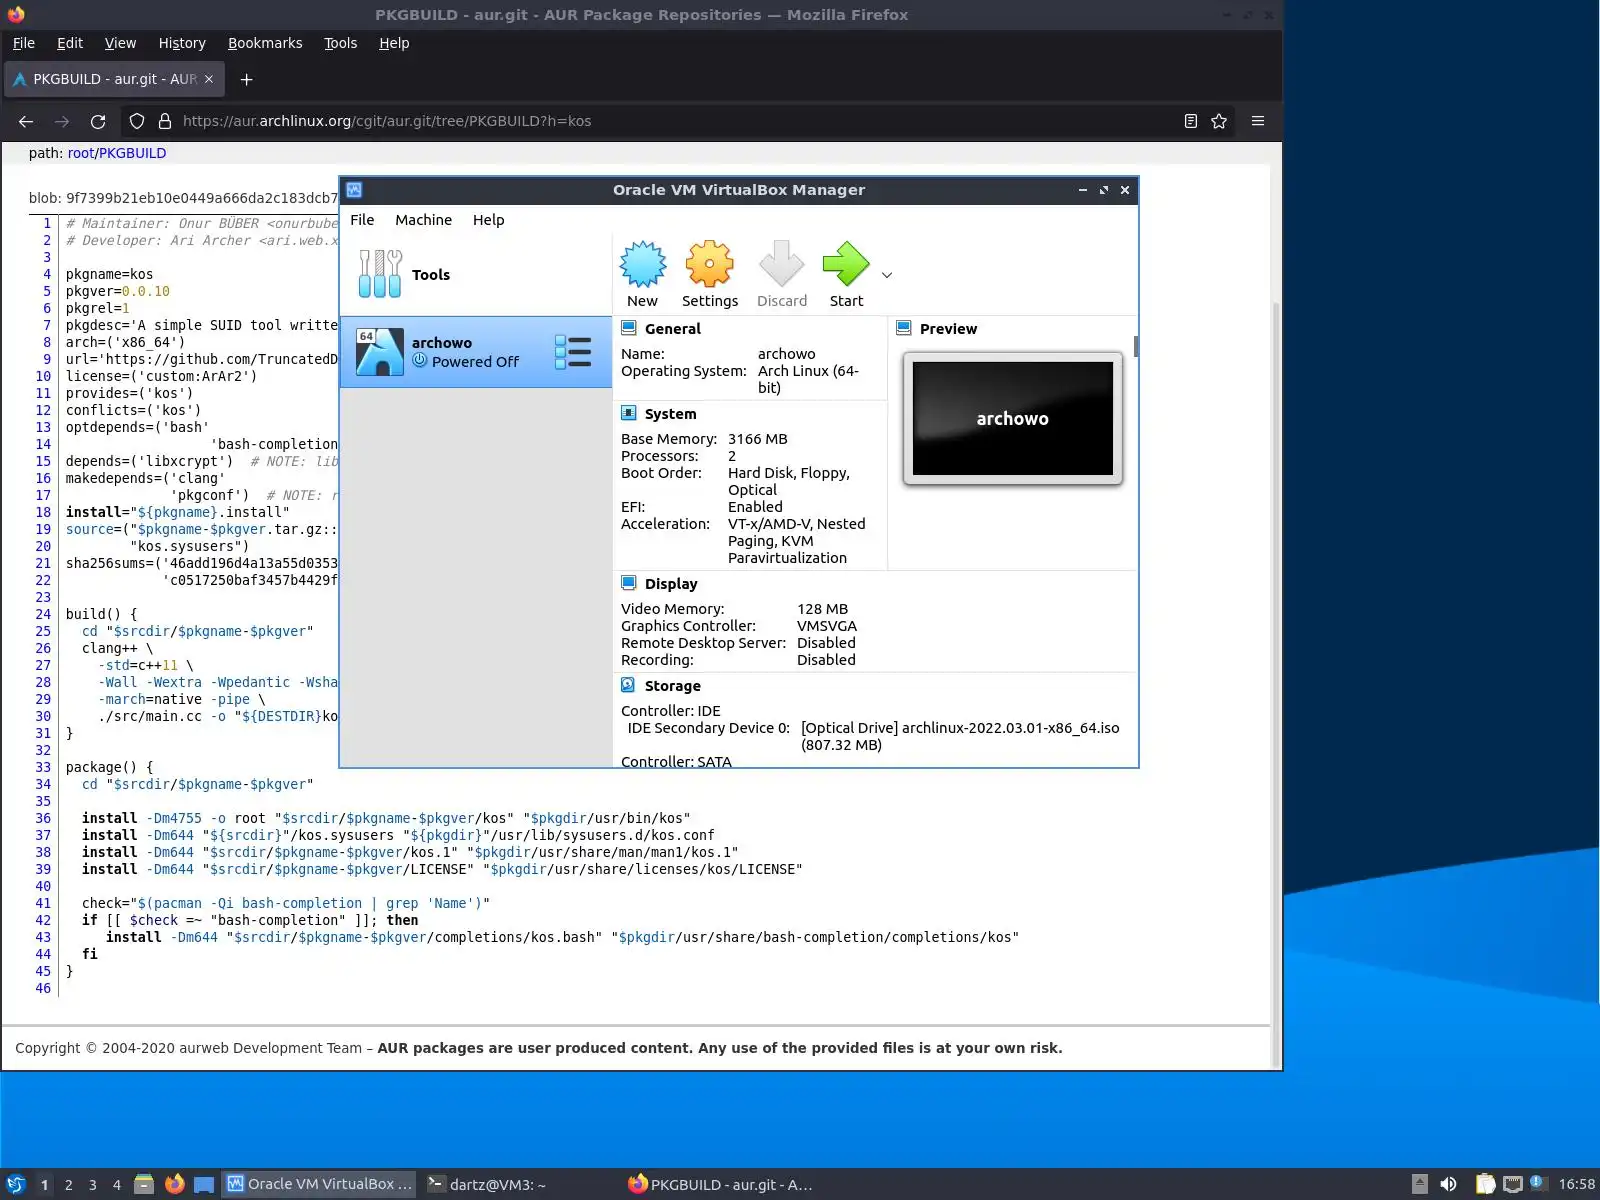Click the 16:58 taskbar clock
Viewport: 1600px width, 1200px height.
[x=1576, y=1184]
